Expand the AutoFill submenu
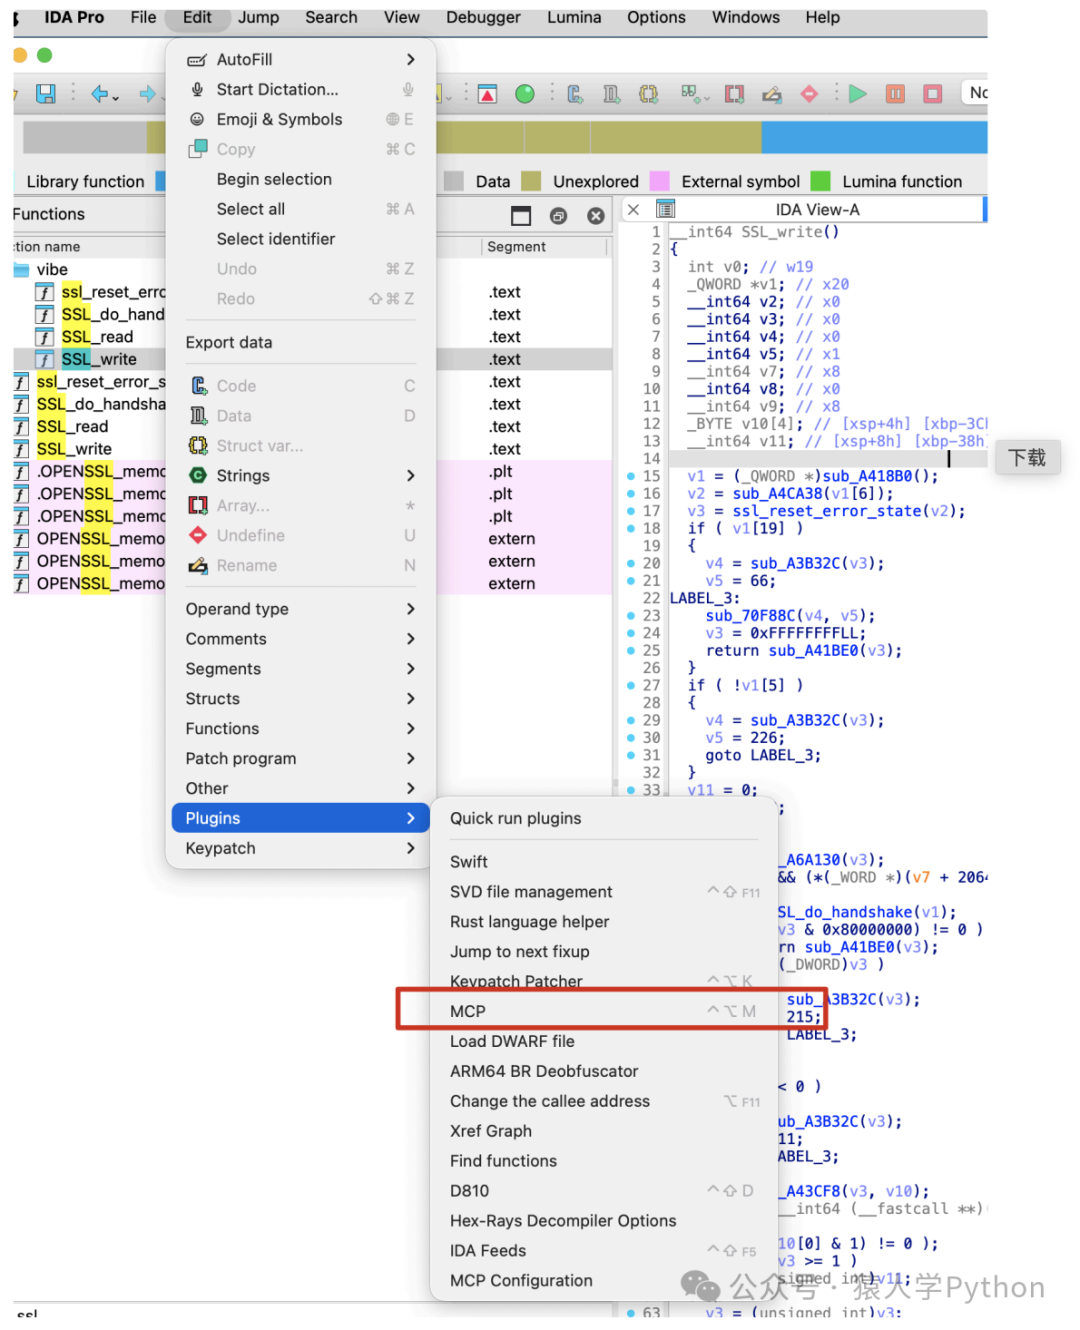This screenshot has height=1330, width=1080. click(301, 60)
